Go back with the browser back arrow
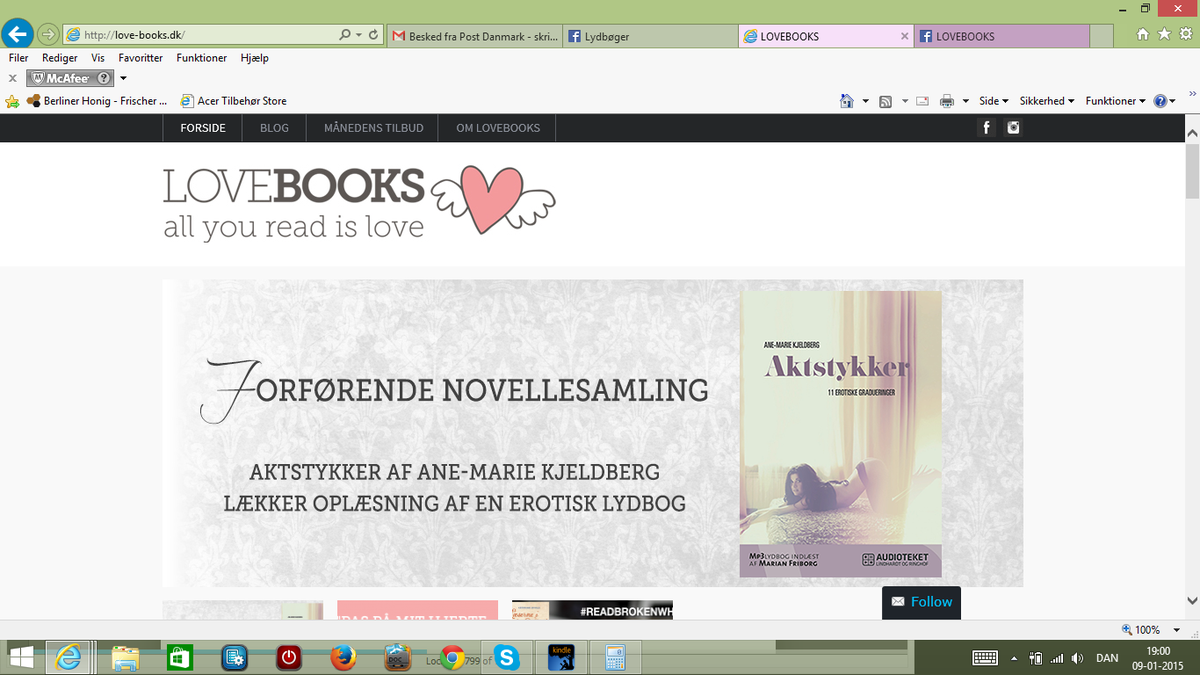Screen dimensions: 1200x675 click(17, 34)
